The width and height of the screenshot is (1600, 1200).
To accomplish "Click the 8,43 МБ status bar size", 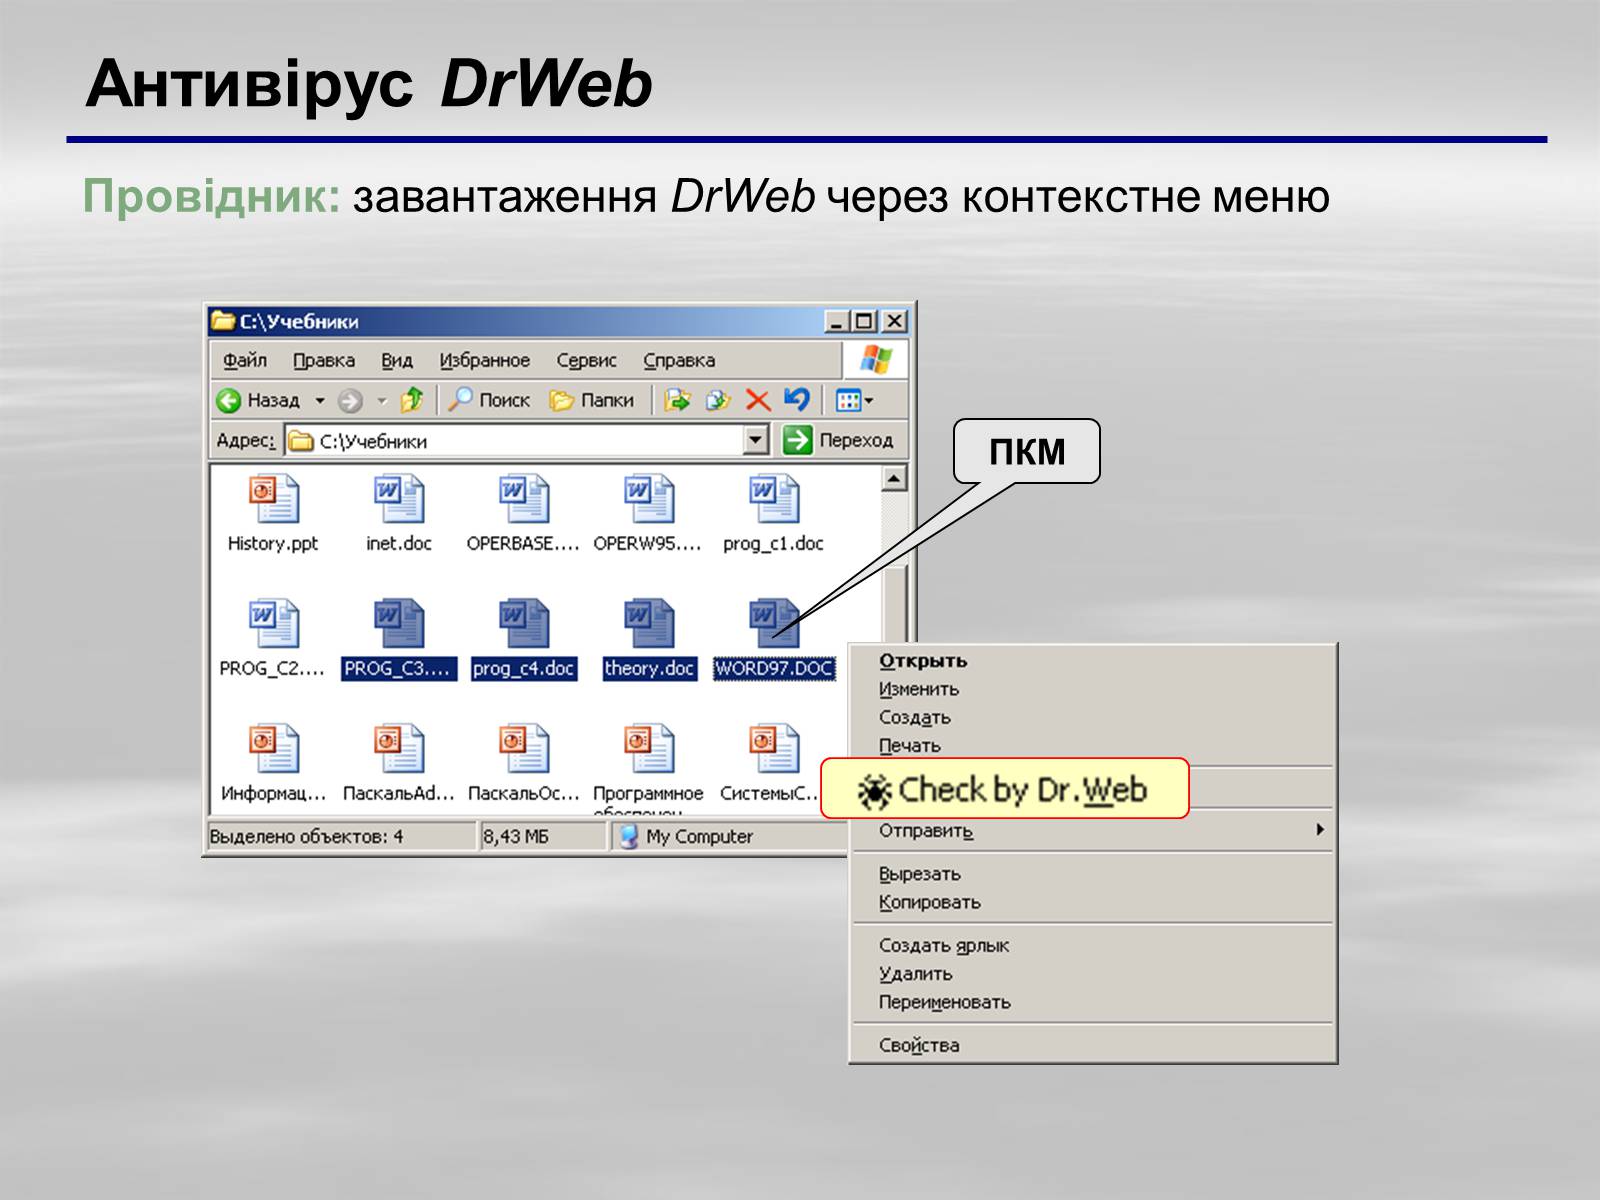I will coord(516,836).
